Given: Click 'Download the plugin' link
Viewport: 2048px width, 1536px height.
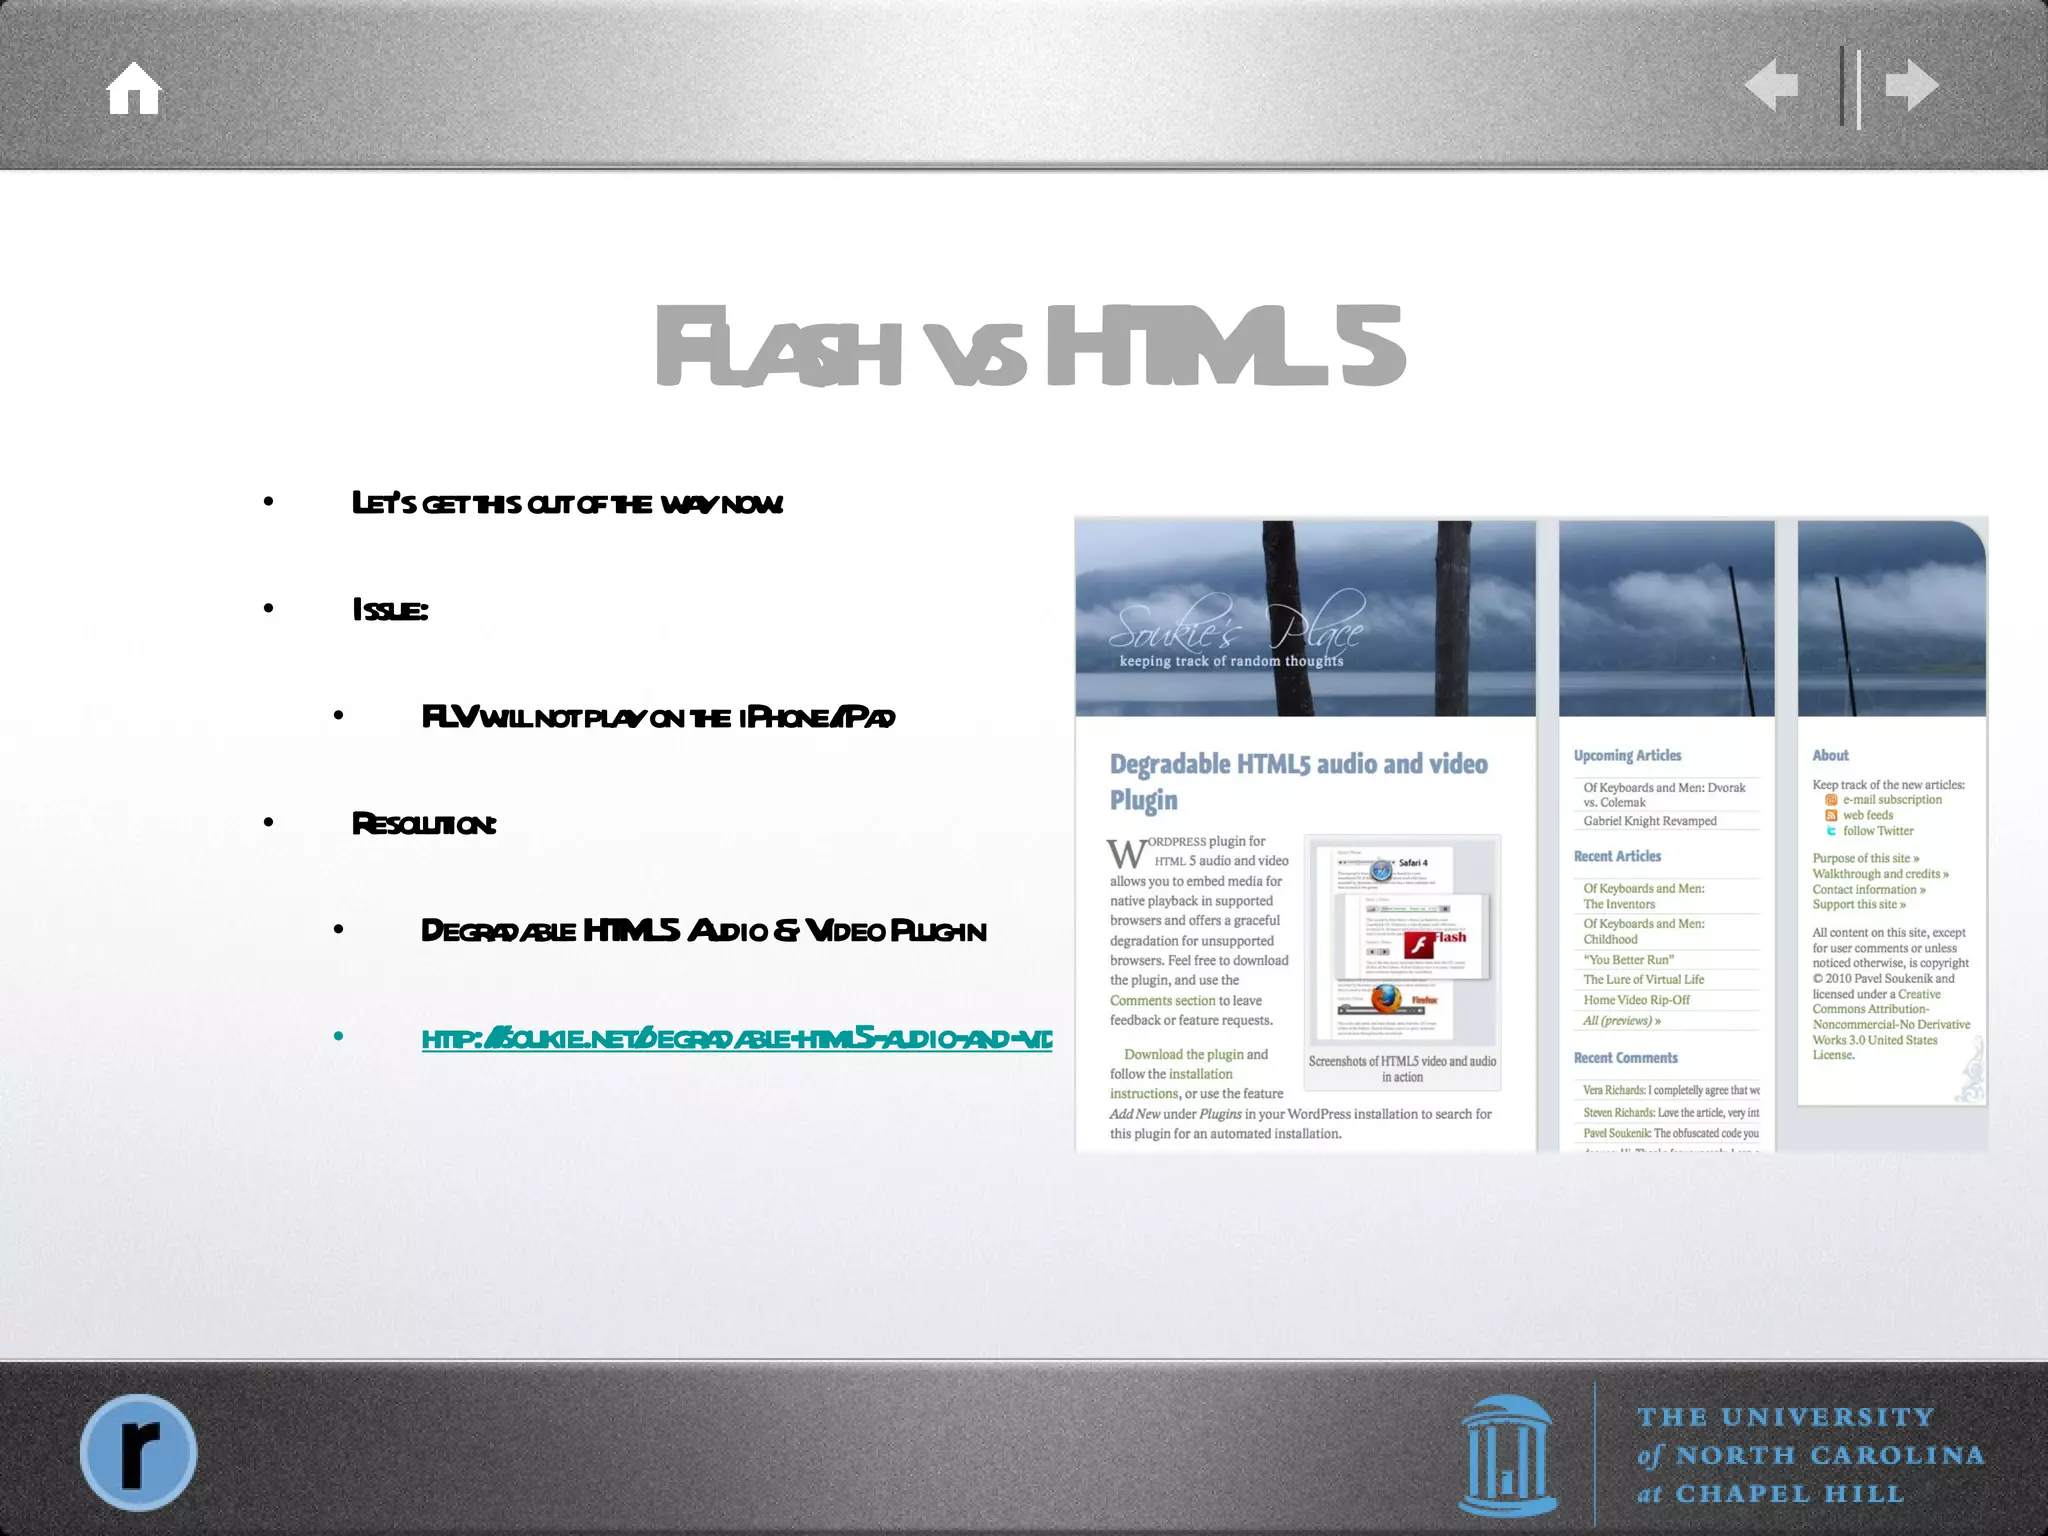Looking at the screenshot, I should pyautogui.click(x=1184, y=1054).
